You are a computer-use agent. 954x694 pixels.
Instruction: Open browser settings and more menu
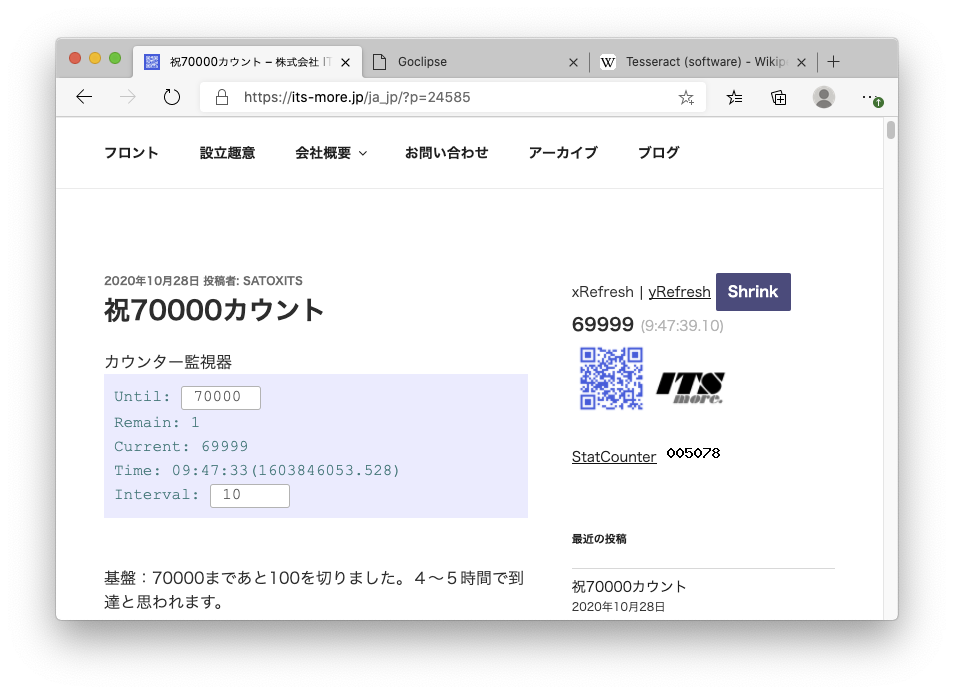coord(869,97)
